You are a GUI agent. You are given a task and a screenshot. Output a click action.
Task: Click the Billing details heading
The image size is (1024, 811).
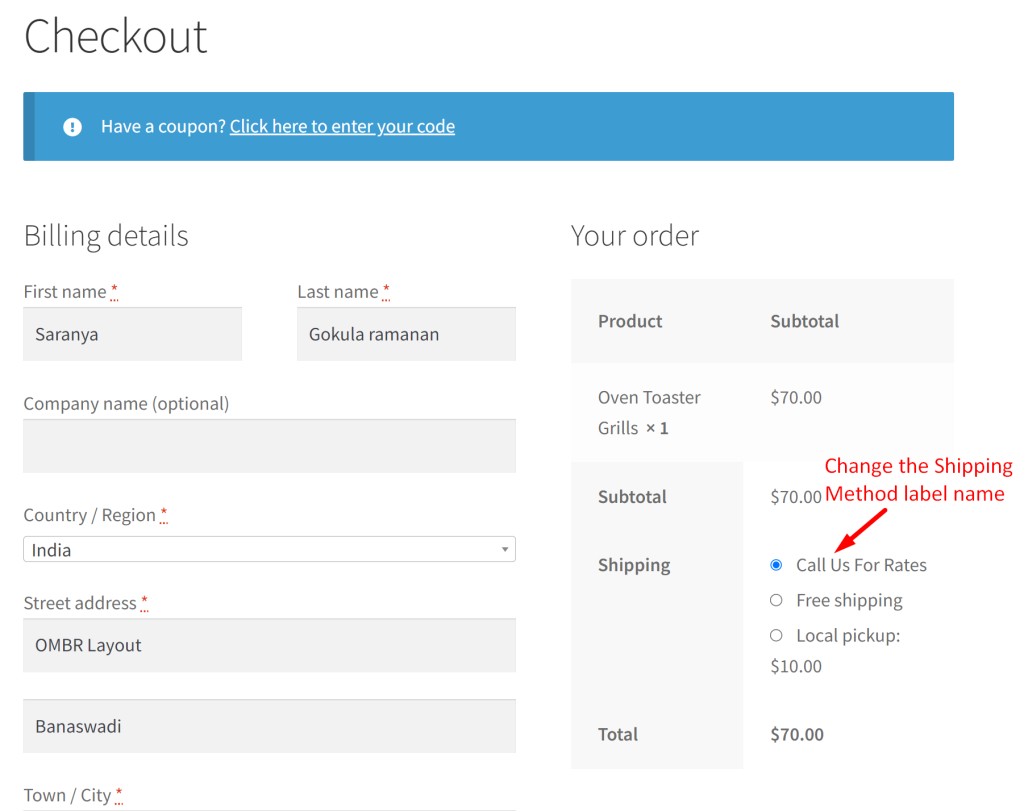pos(106,236)
